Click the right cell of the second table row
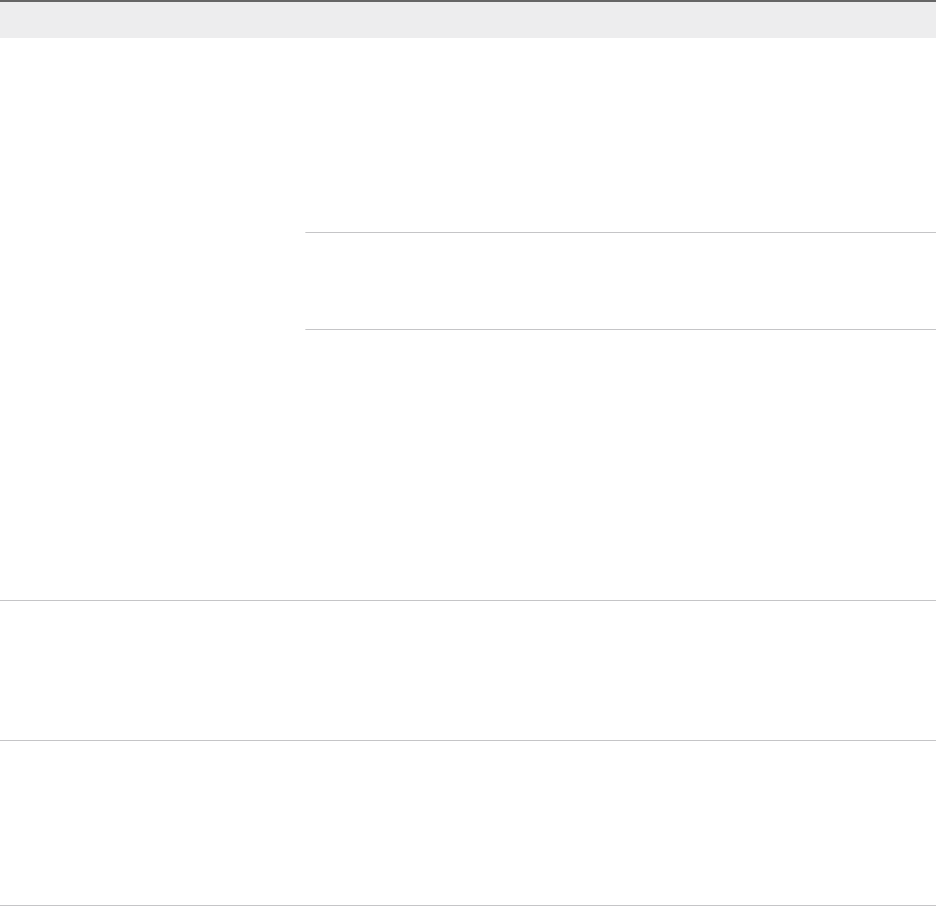The width and height of the screenshot is (936, 906). pyautogui.click(x=620, y=670)
